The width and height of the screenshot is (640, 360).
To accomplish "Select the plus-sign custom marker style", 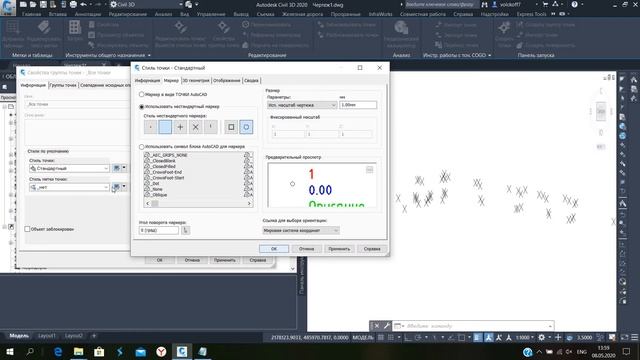I will [x=180, y=127].
